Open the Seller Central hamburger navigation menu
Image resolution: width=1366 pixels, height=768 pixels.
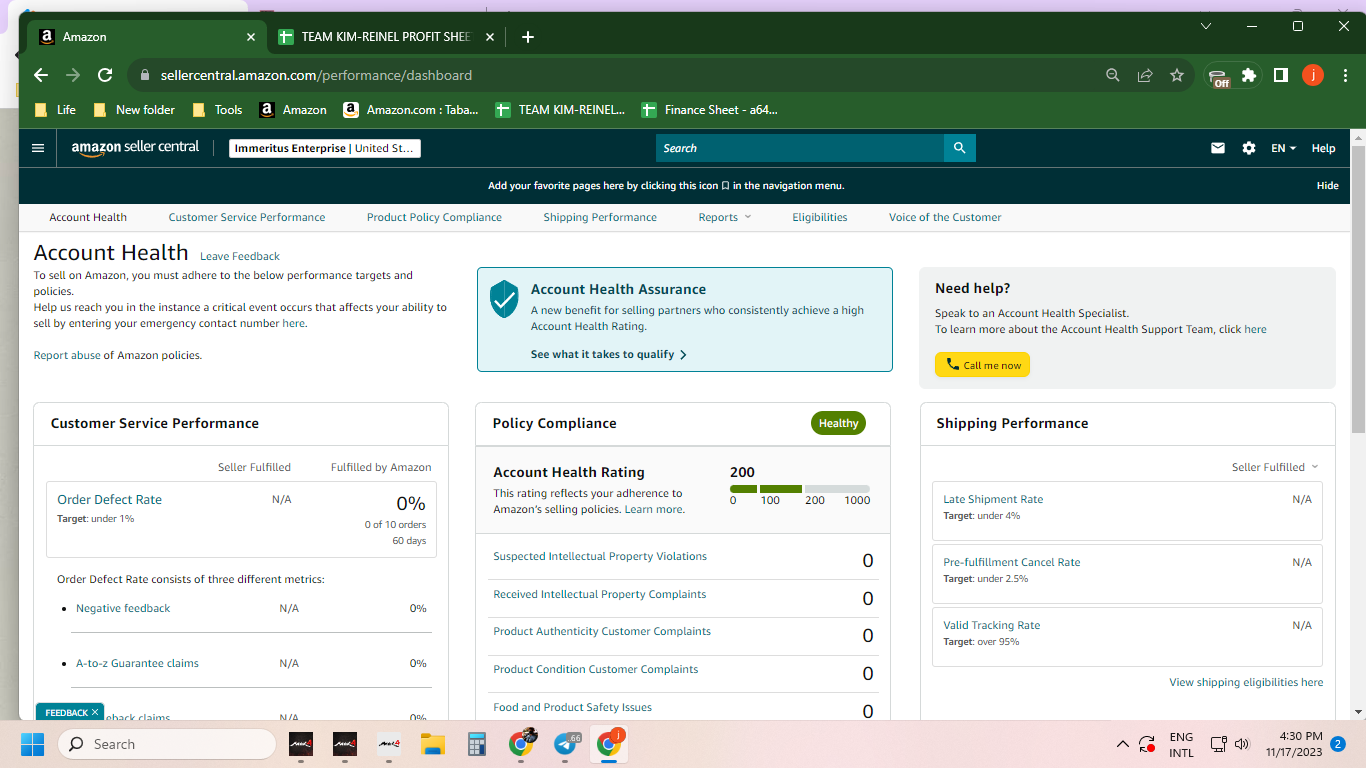[x=38, y=148]
